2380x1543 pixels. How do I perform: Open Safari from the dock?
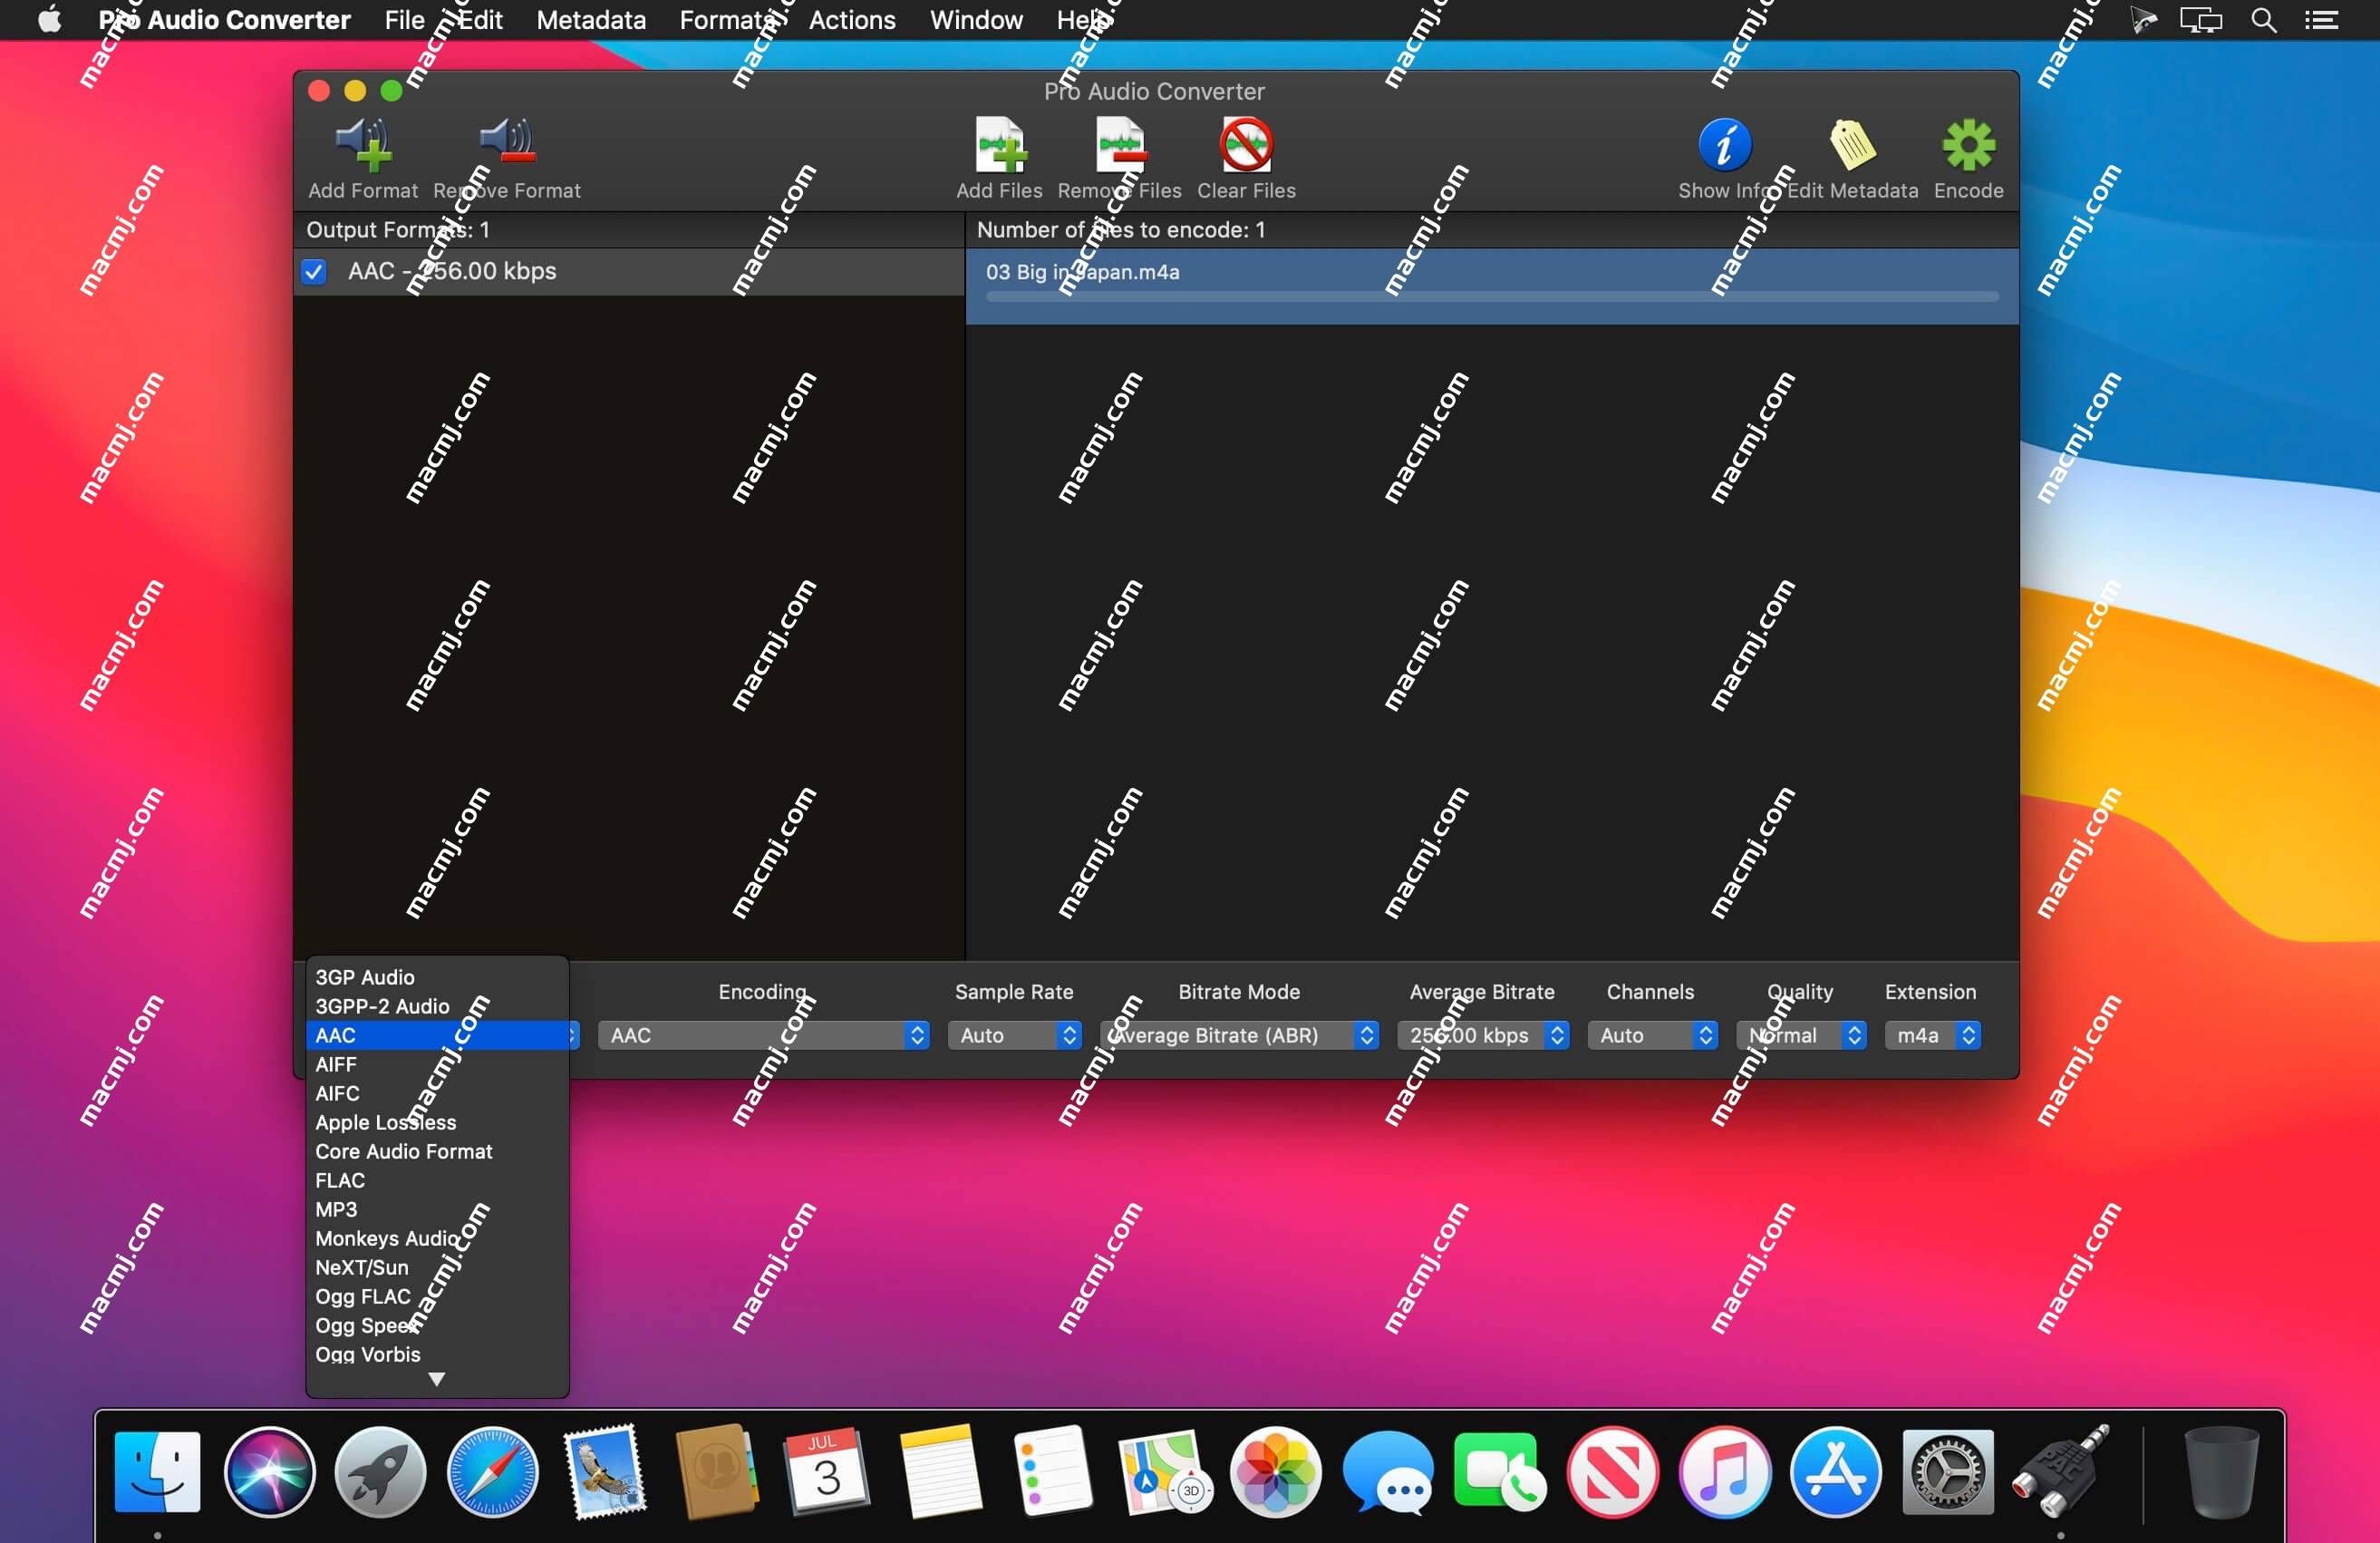point(492,1471)
